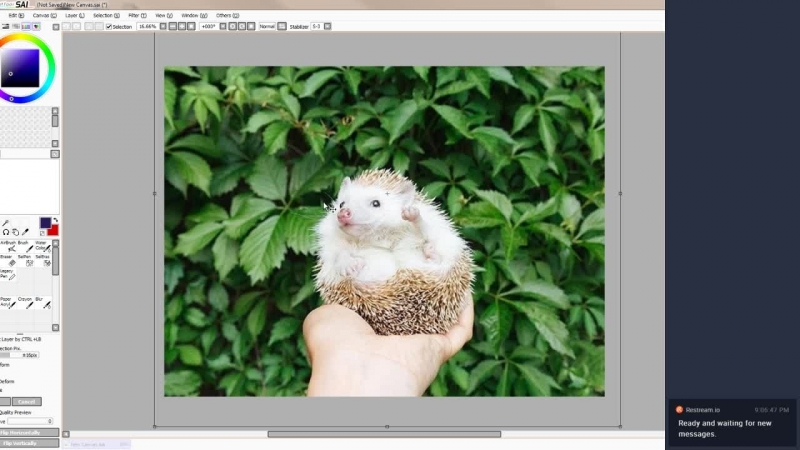Viewport: 800px width, 450px height.
Task: Swap foreground and background colors arrow
Action: [55, 220]
